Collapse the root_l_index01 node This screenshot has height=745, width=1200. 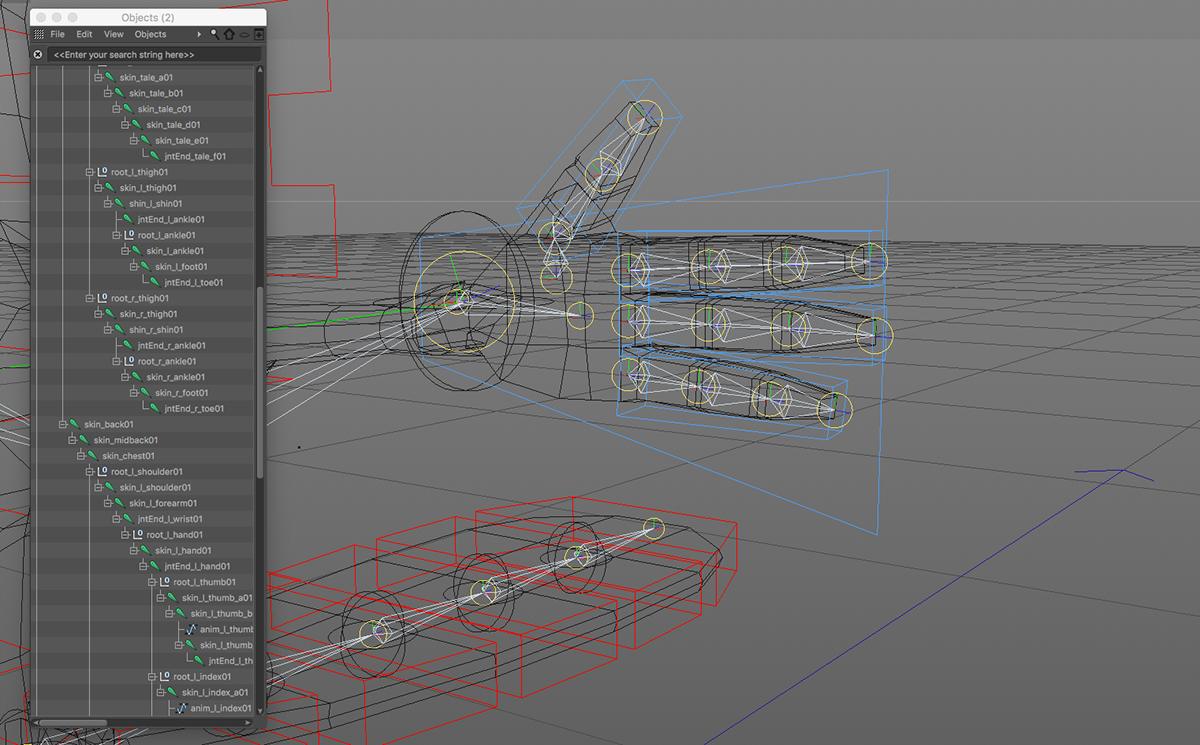[152, 677]
